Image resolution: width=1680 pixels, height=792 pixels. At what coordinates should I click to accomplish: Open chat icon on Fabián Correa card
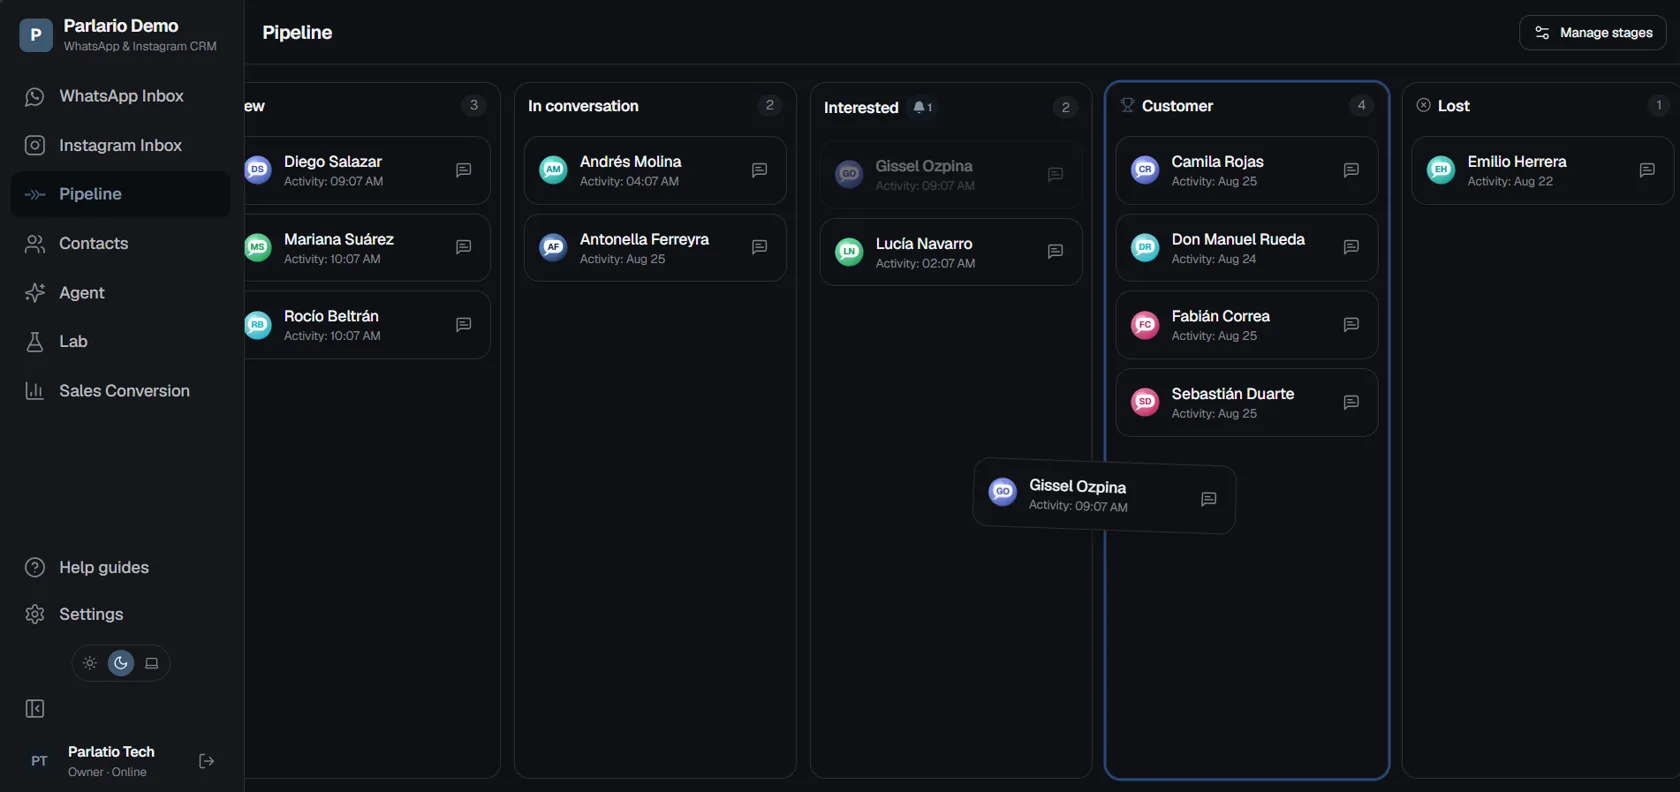pos(1351,325)
